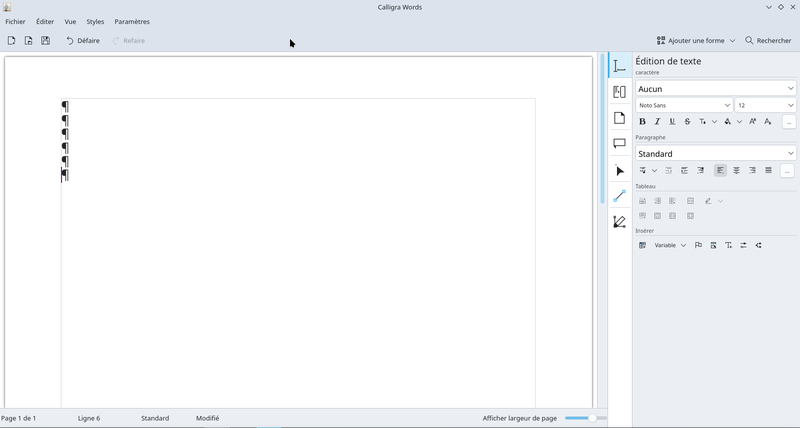
Task: Click 'Afficher largeur de page' in status bar
Action: pyautogui.click(x=519, y=418)
